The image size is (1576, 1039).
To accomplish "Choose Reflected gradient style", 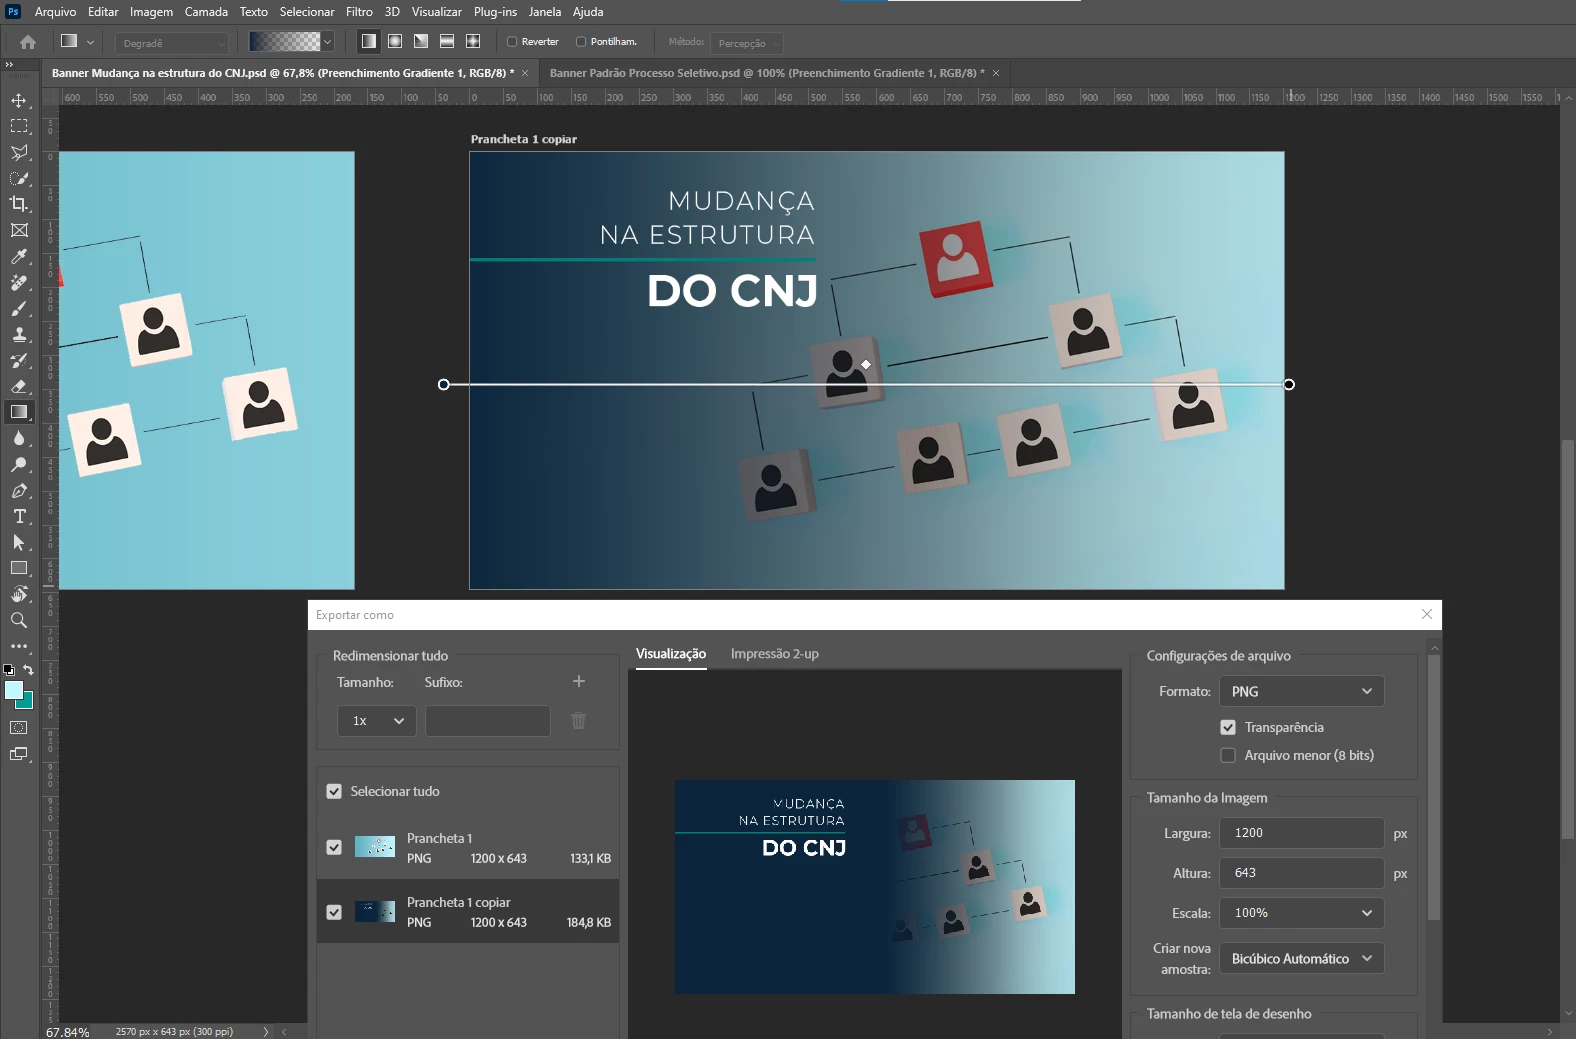I will point(447,41).
